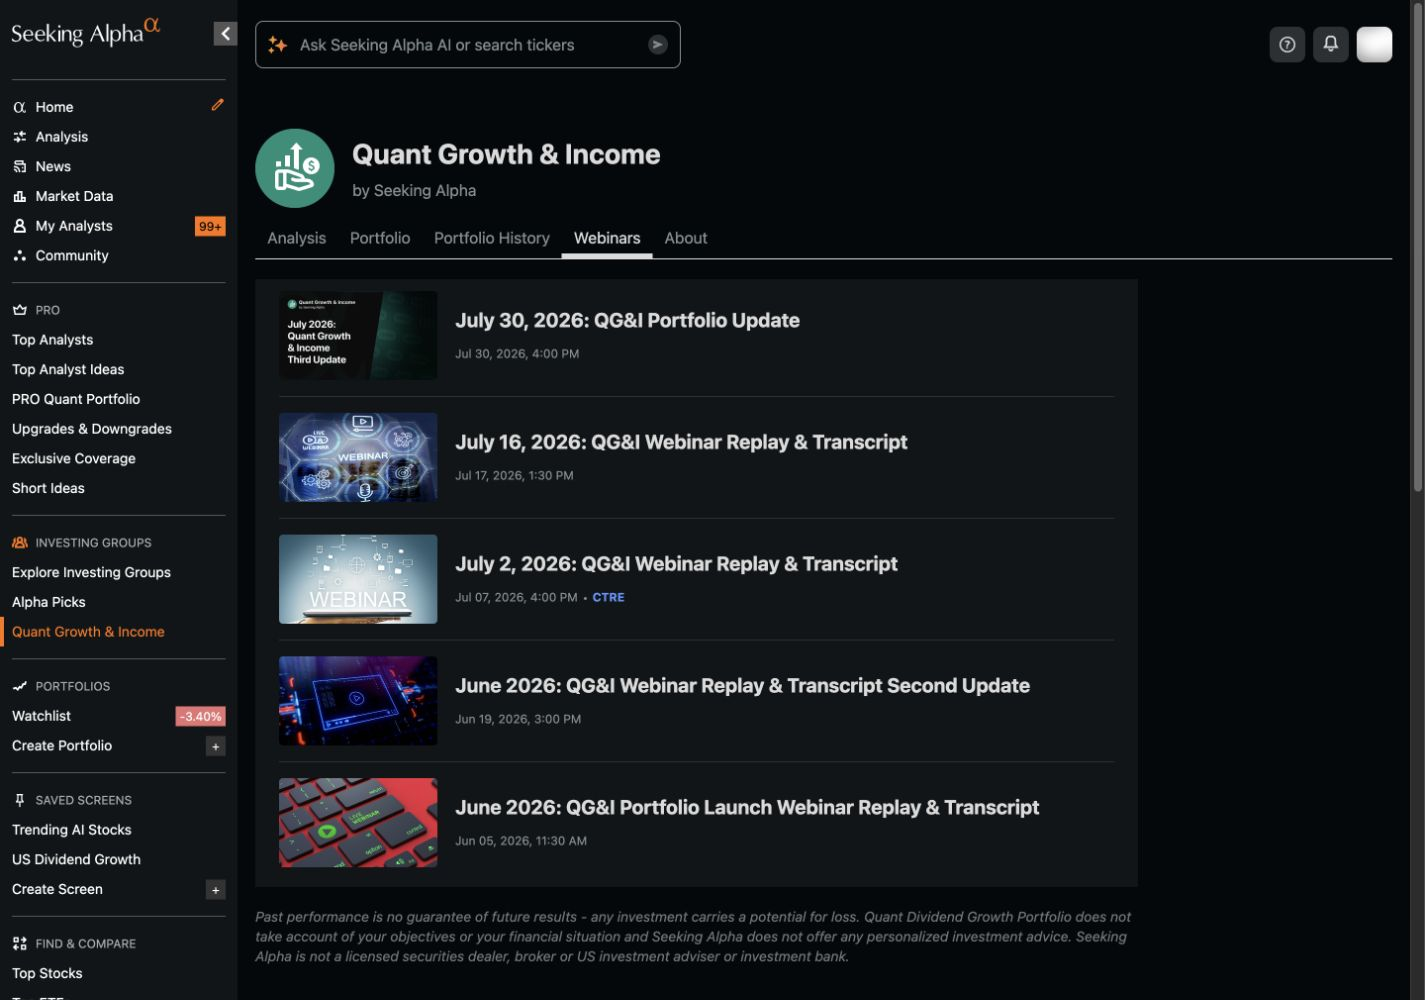This screenshot has height=1000, width=1425.
Task: Open July 16, 2026 Webinar Replay & Transcript
Action: 681,443
